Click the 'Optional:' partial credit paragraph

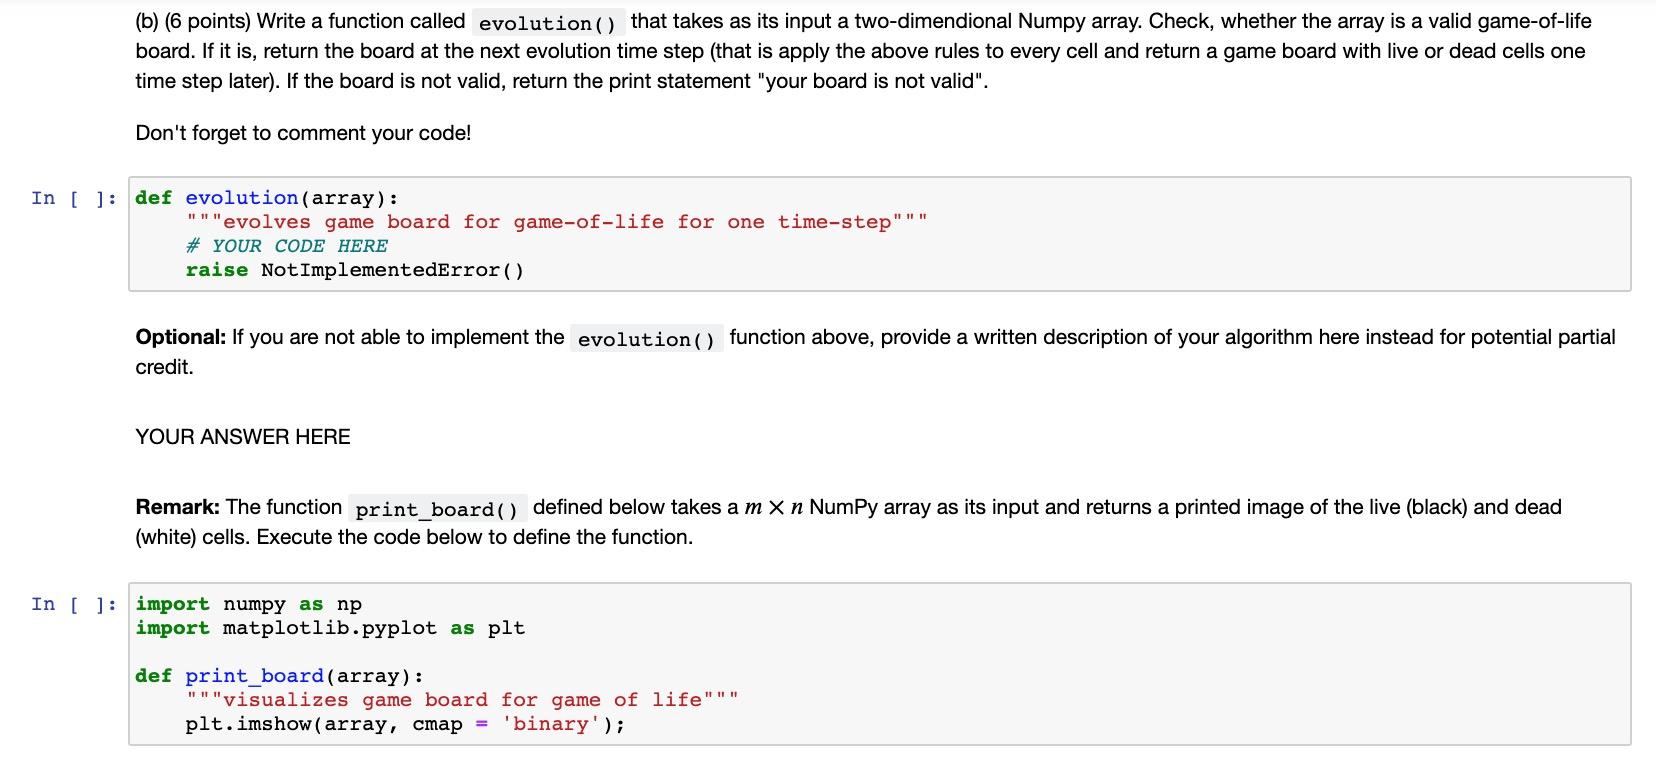pos(875,352)
